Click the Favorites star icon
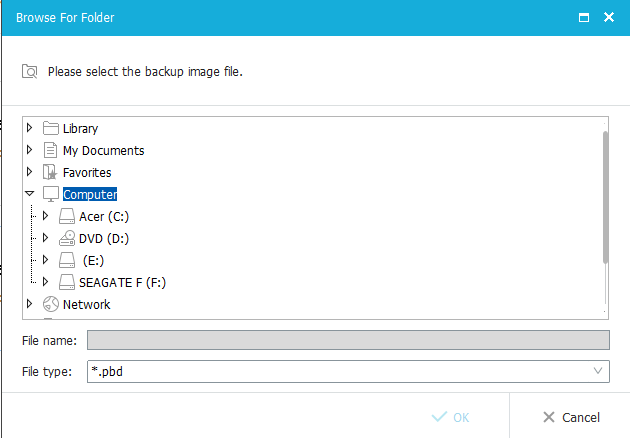This screenshot has height=438, width=630. click(x=51, y=172)
